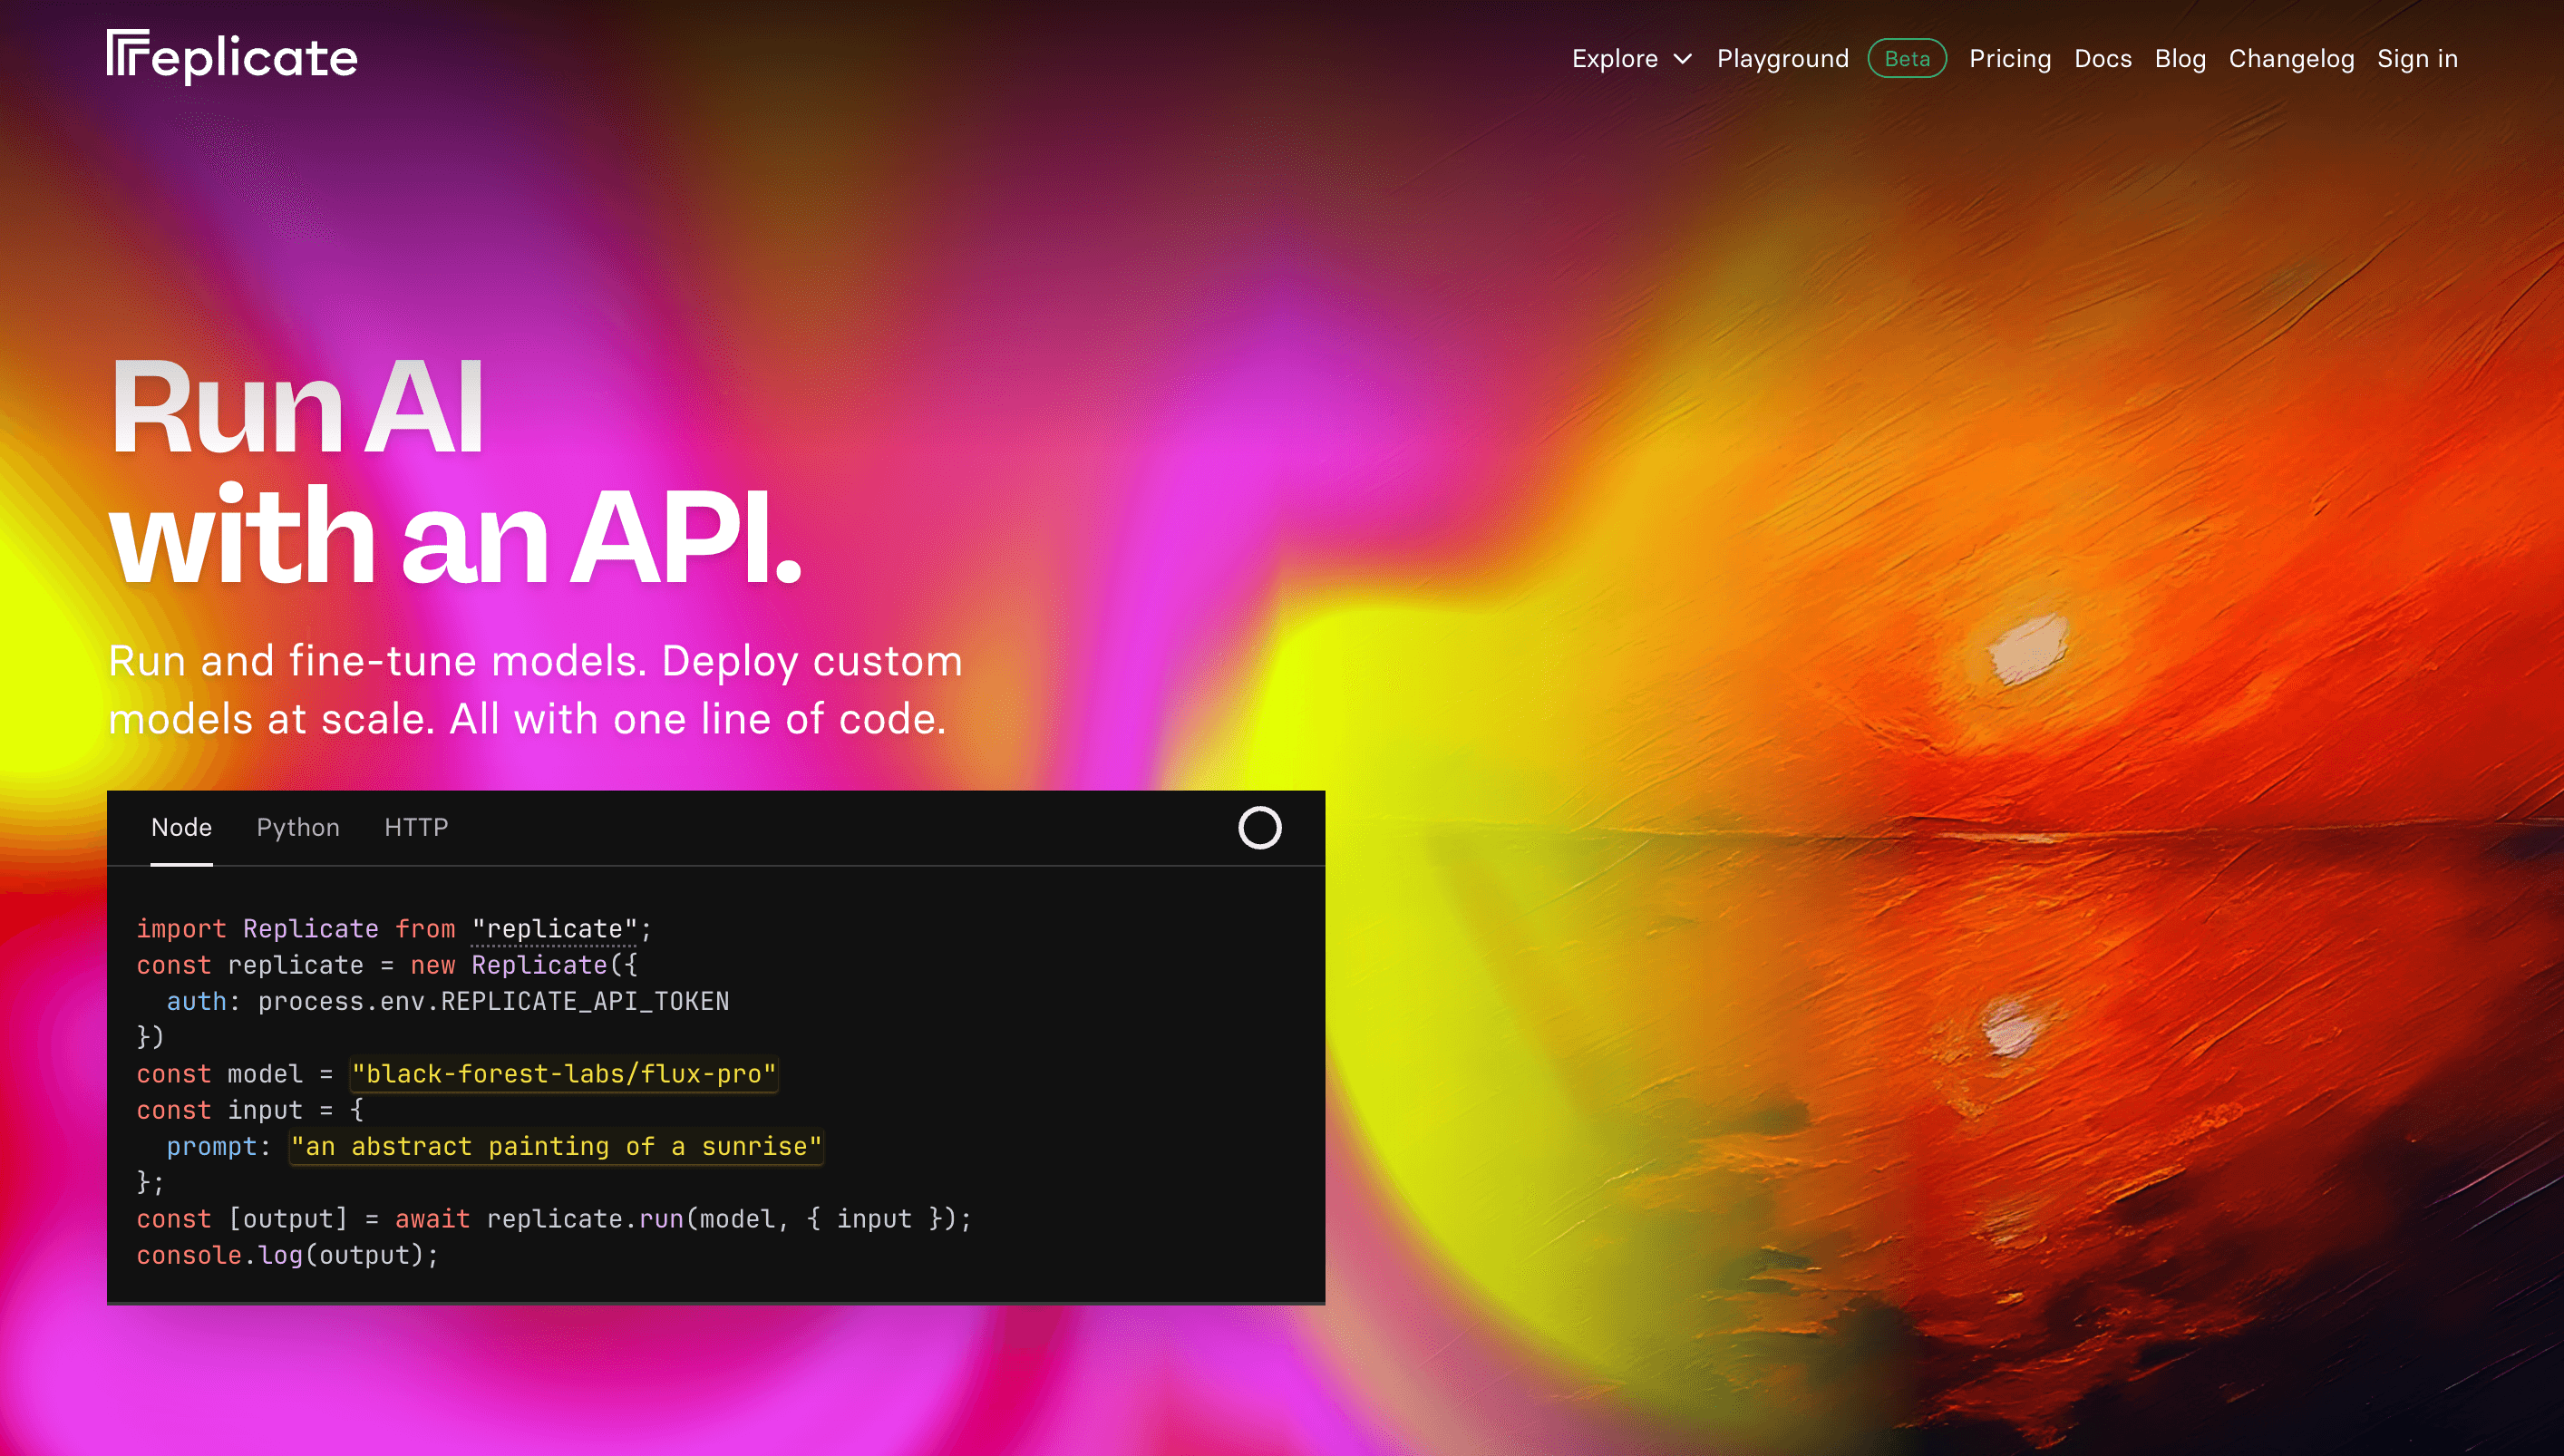Screen dimensions: 2564x1456
Task: Click the code line "console.log(output);"
Action: tap(288, 1256)
